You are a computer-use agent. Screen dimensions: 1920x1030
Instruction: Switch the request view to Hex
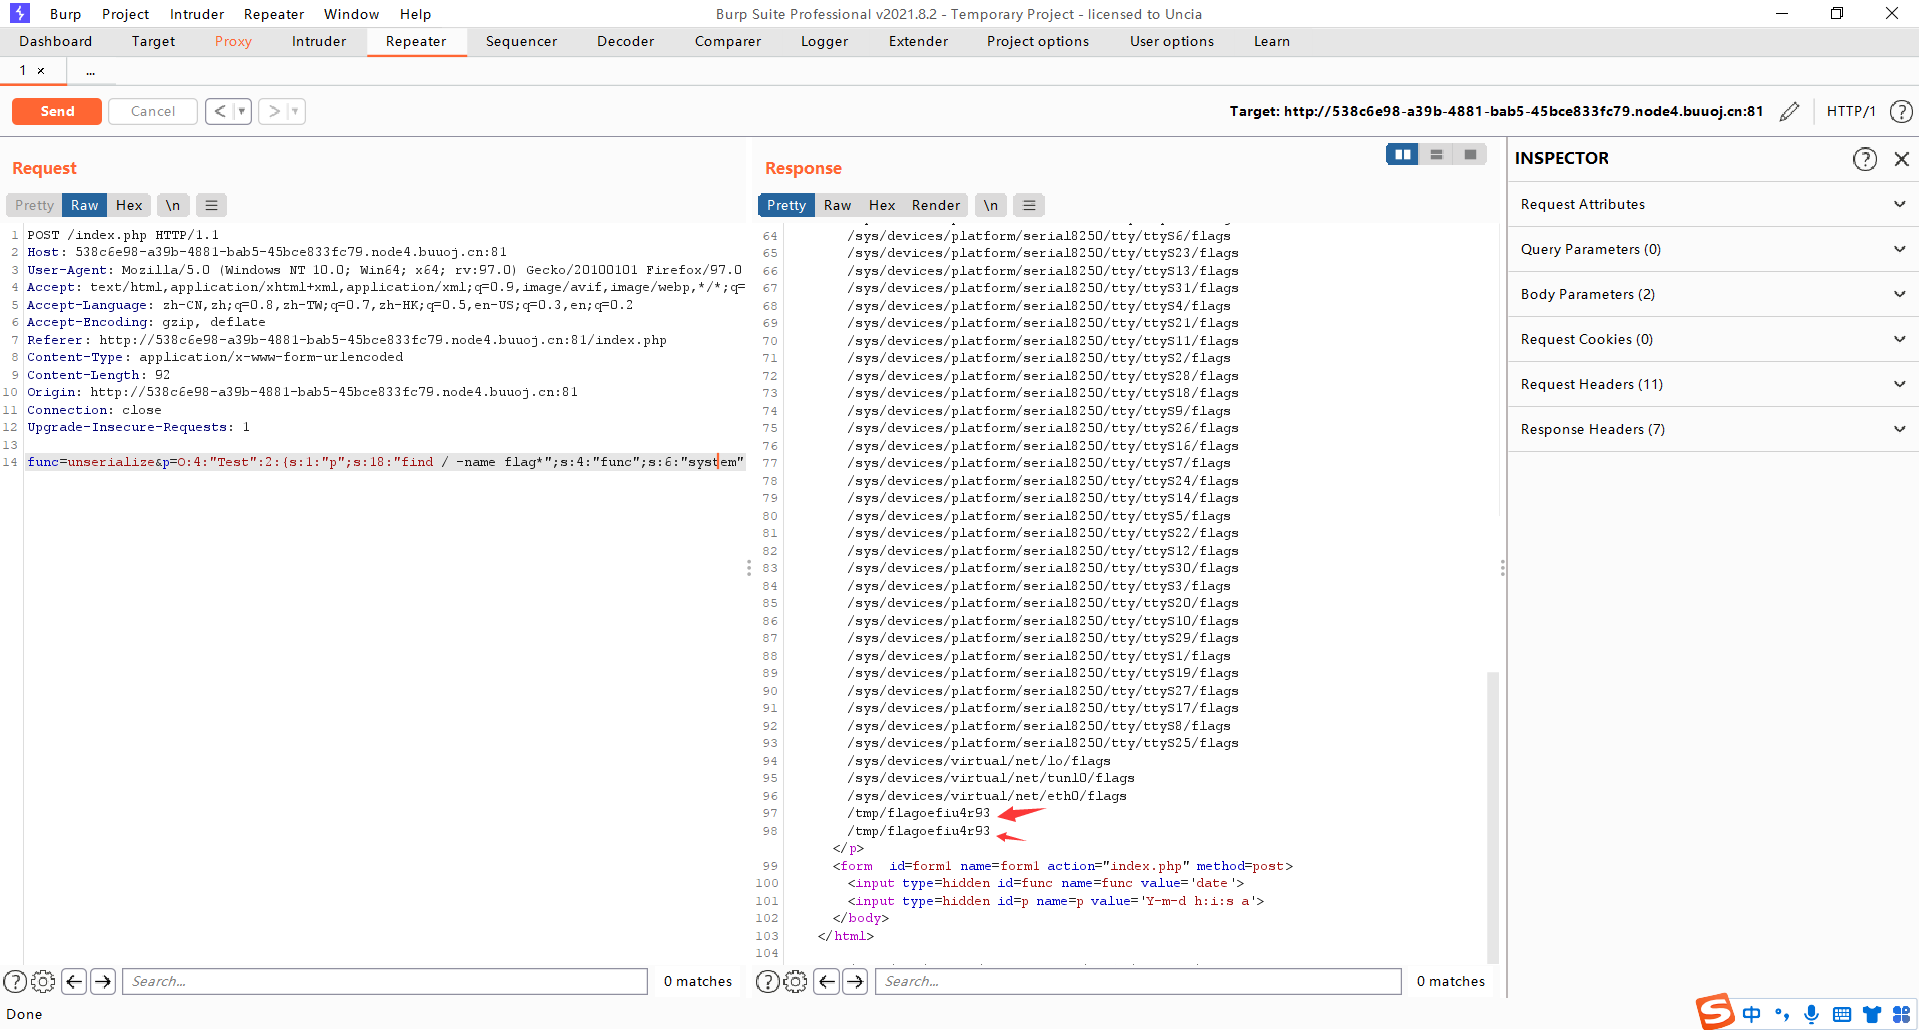[129, 205]
